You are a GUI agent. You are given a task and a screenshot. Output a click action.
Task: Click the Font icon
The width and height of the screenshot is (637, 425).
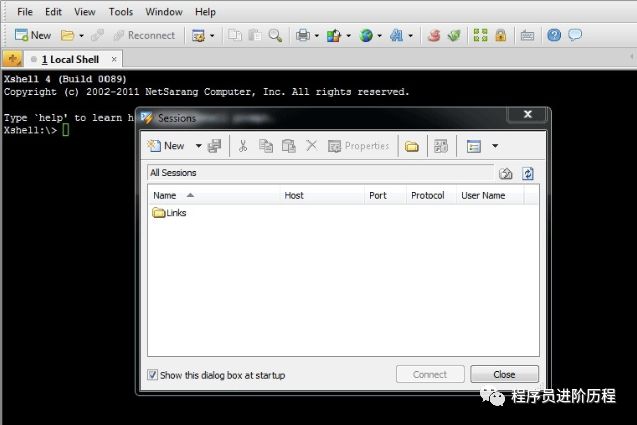[396, 35]
